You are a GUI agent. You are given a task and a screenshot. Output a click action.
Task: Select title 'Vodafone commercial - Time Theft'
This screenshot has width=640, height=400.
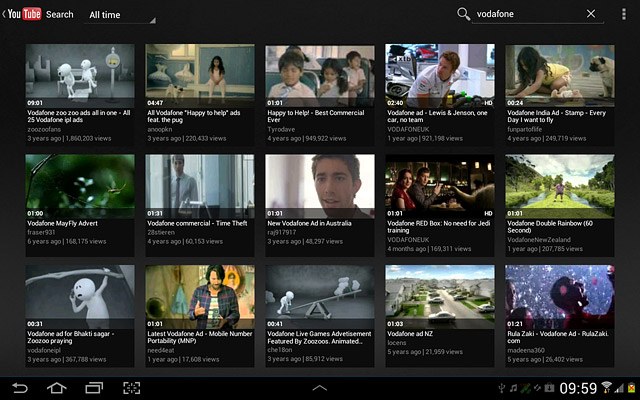click(197, 223)
